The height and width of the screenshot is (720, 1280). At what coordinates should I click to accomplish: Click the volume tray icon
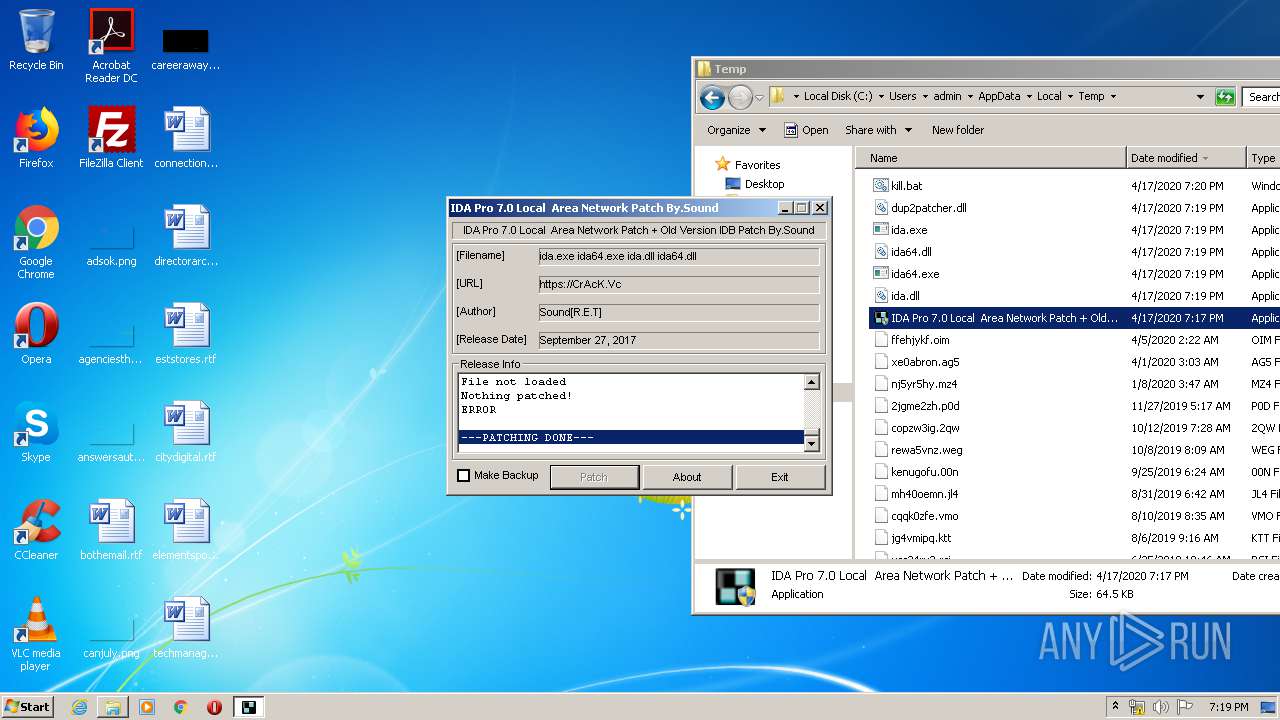1161,707
